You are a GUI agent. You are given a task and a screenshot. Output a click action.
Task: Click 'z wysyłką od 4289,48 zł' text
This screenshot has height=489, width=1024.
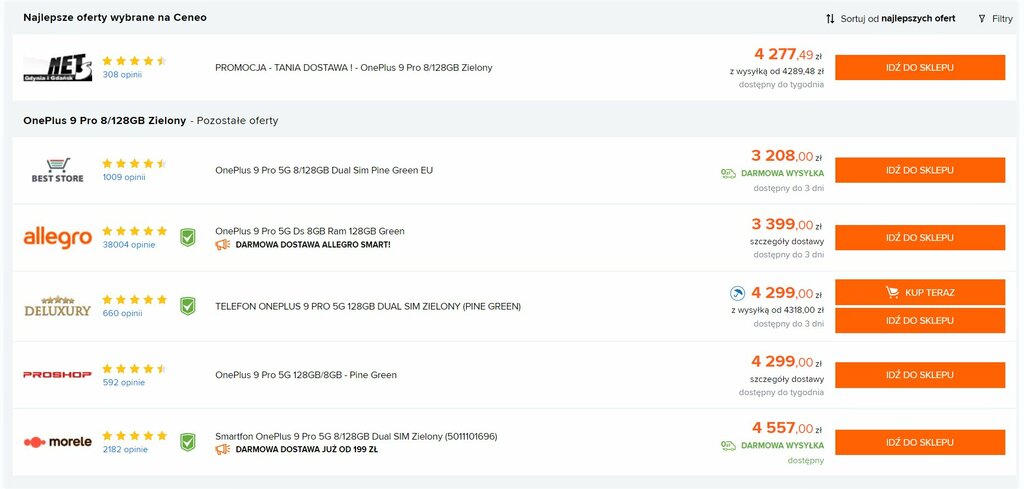pos(776,71)
